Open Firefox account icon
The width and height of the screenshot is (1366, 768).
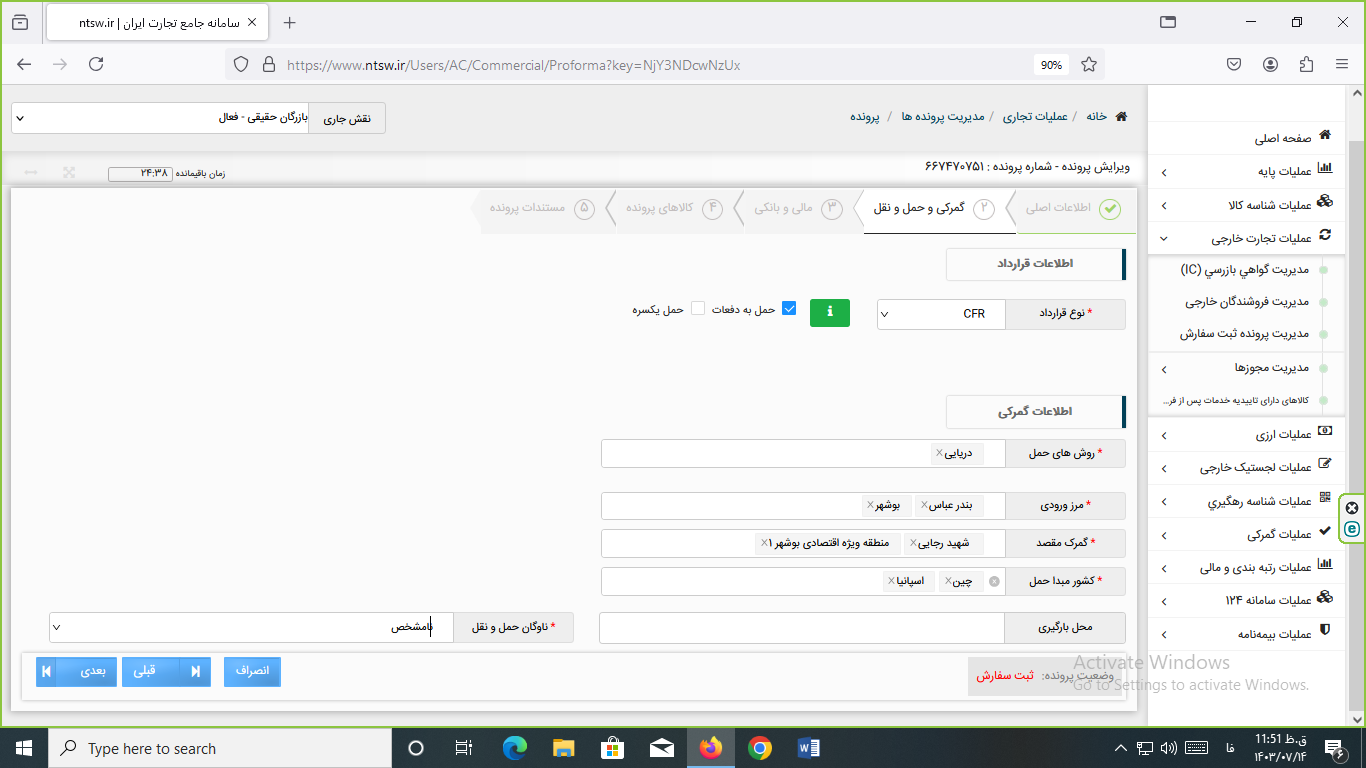1270,64
